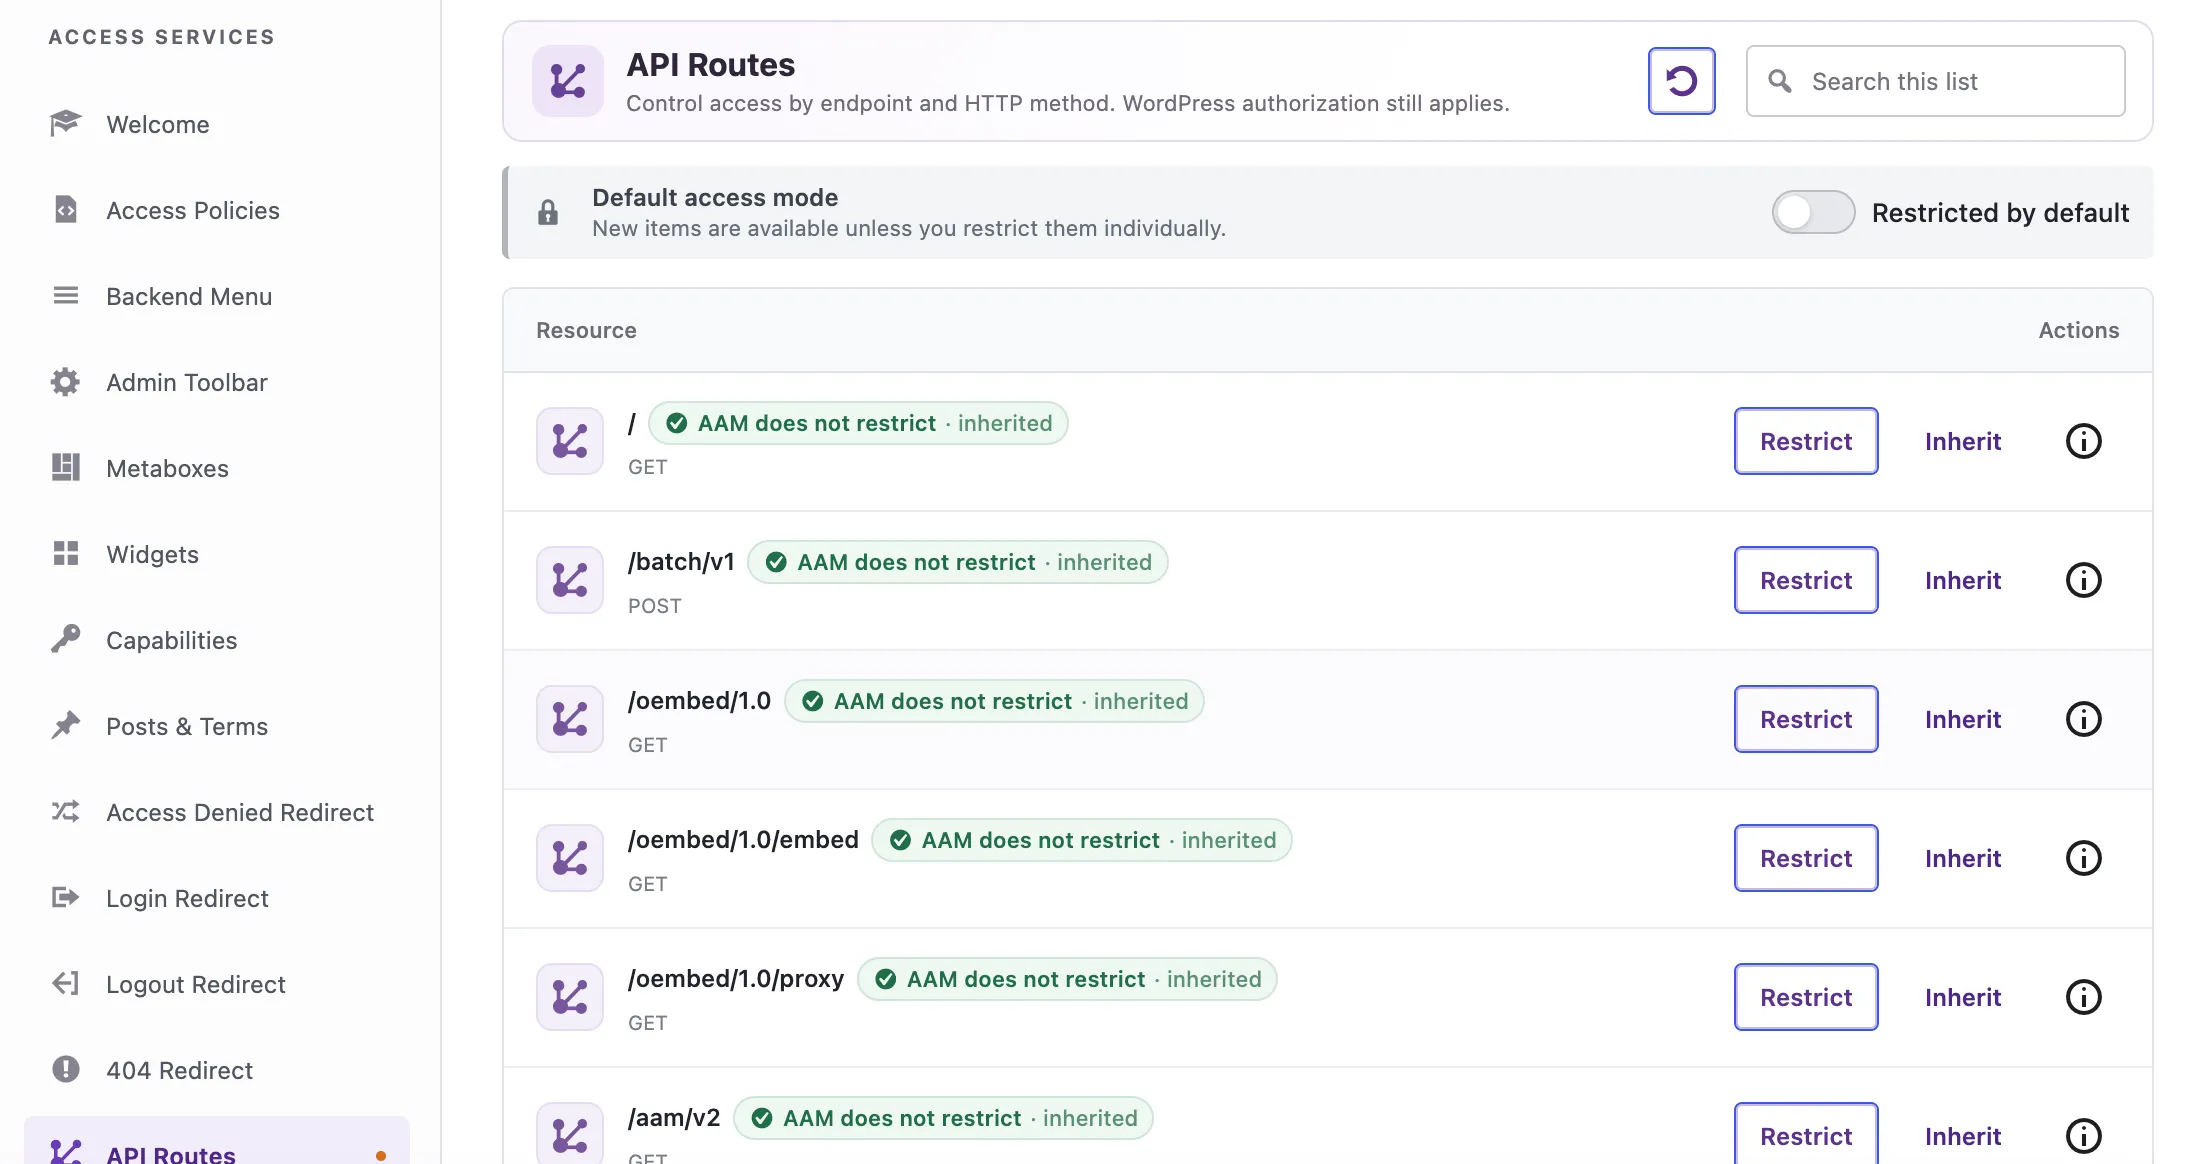The width and height of the screenshot is (2202, 1164).
Task: Click the route icon of / row
Action: coord(570,441)
